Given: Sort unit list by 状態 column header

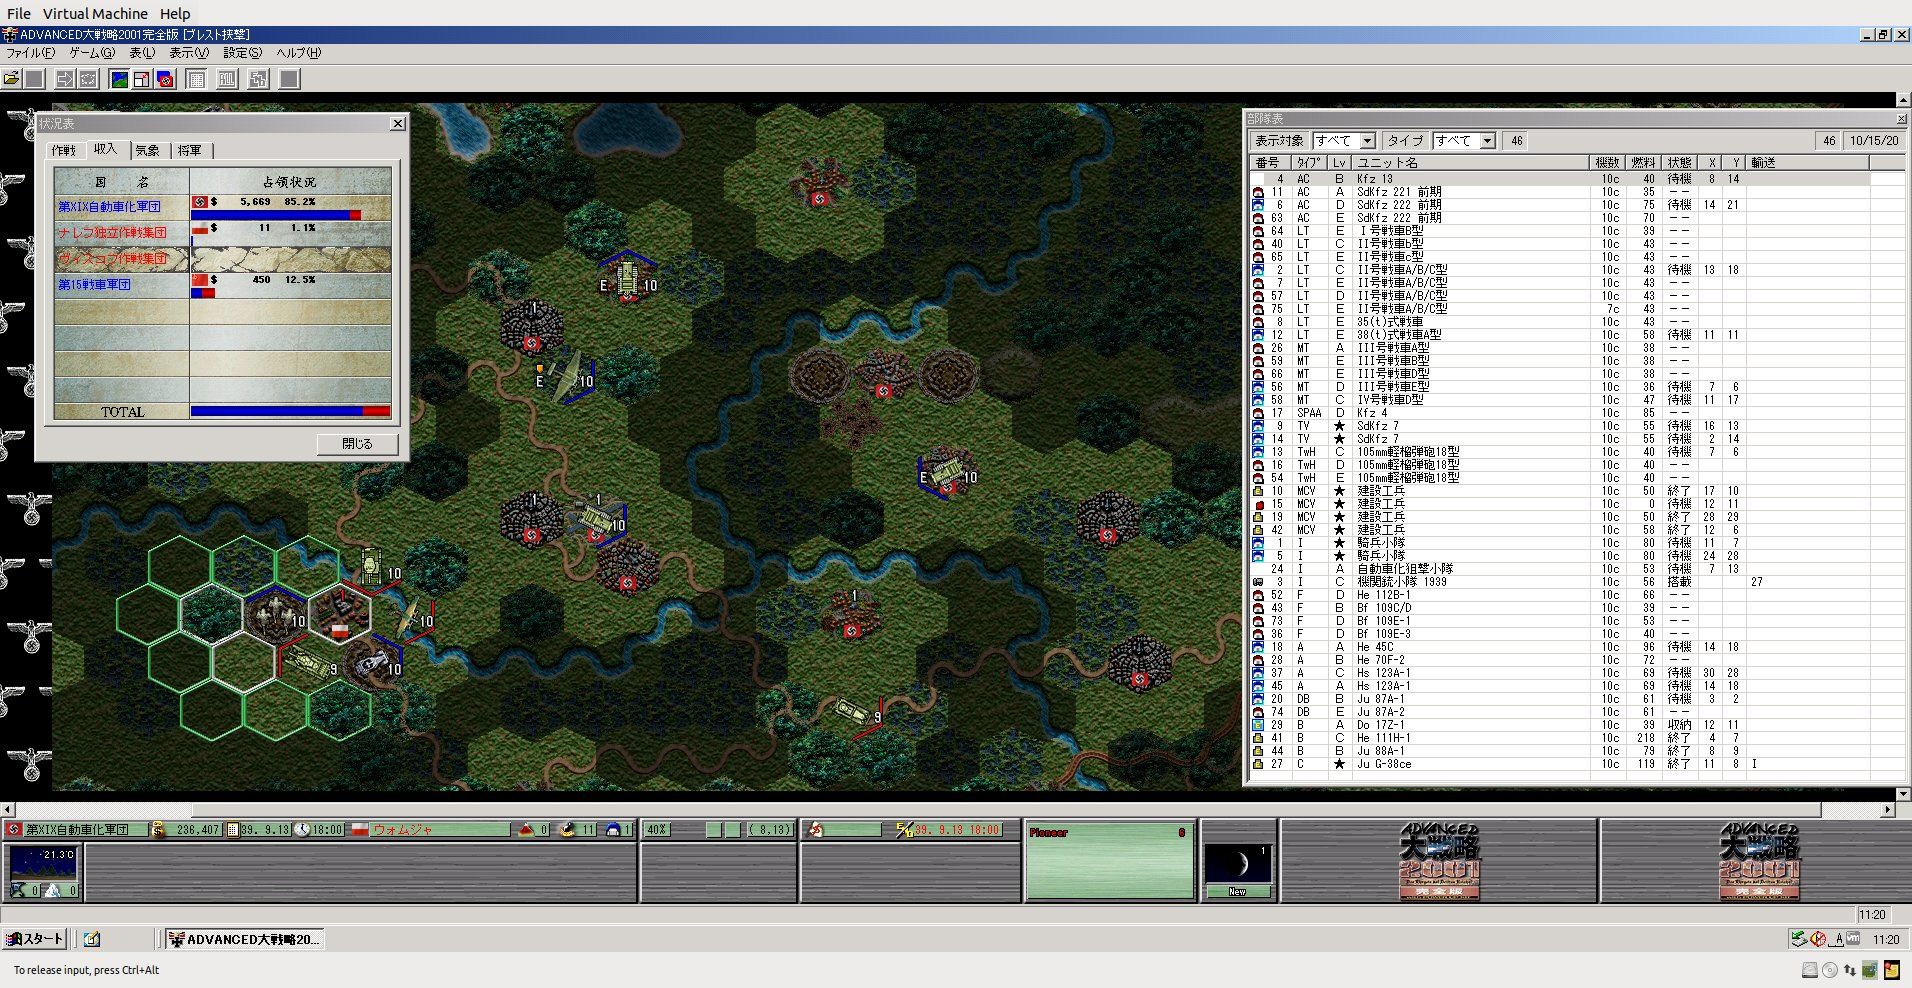Looking at the screenshot, I should pyautogui.click(x=1680, y=162).
